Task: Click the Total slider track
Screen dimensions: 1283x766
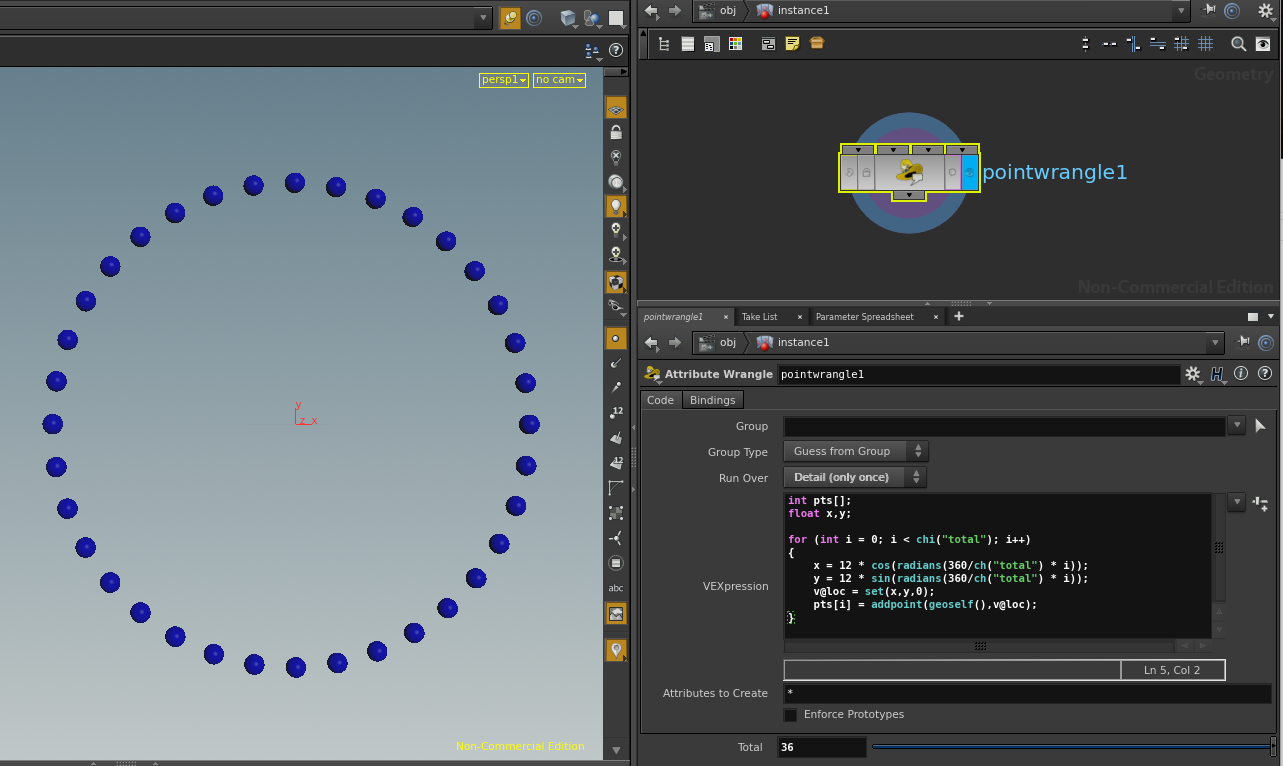Action: [x=1070, y=747]
